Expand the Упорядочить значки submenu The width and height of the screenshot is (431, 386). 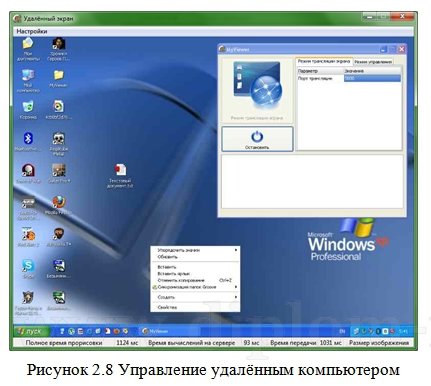[195, 250]
